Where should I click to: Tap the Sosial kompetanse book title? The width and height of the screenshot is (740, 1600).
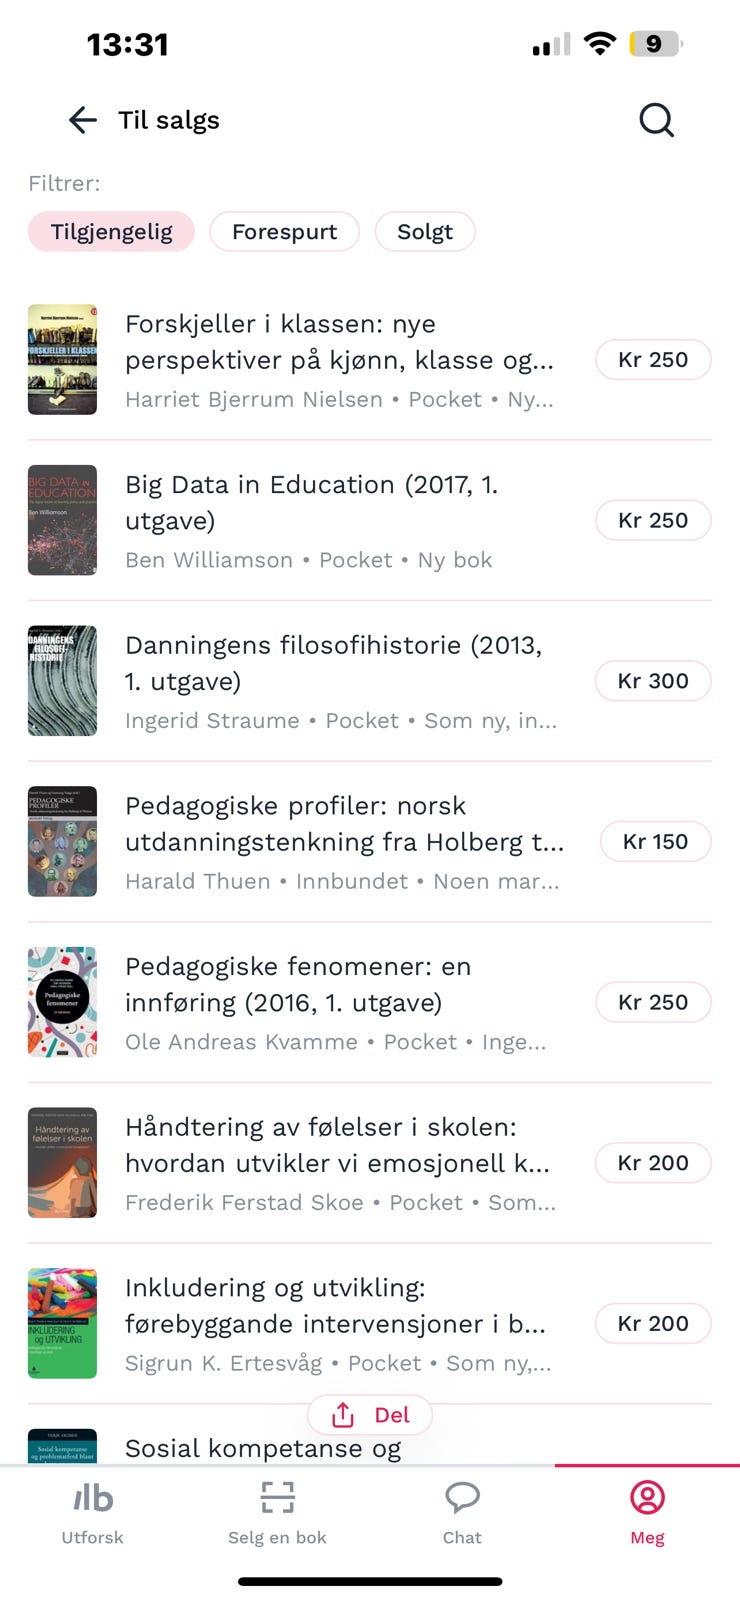[x=263, y=1448]
